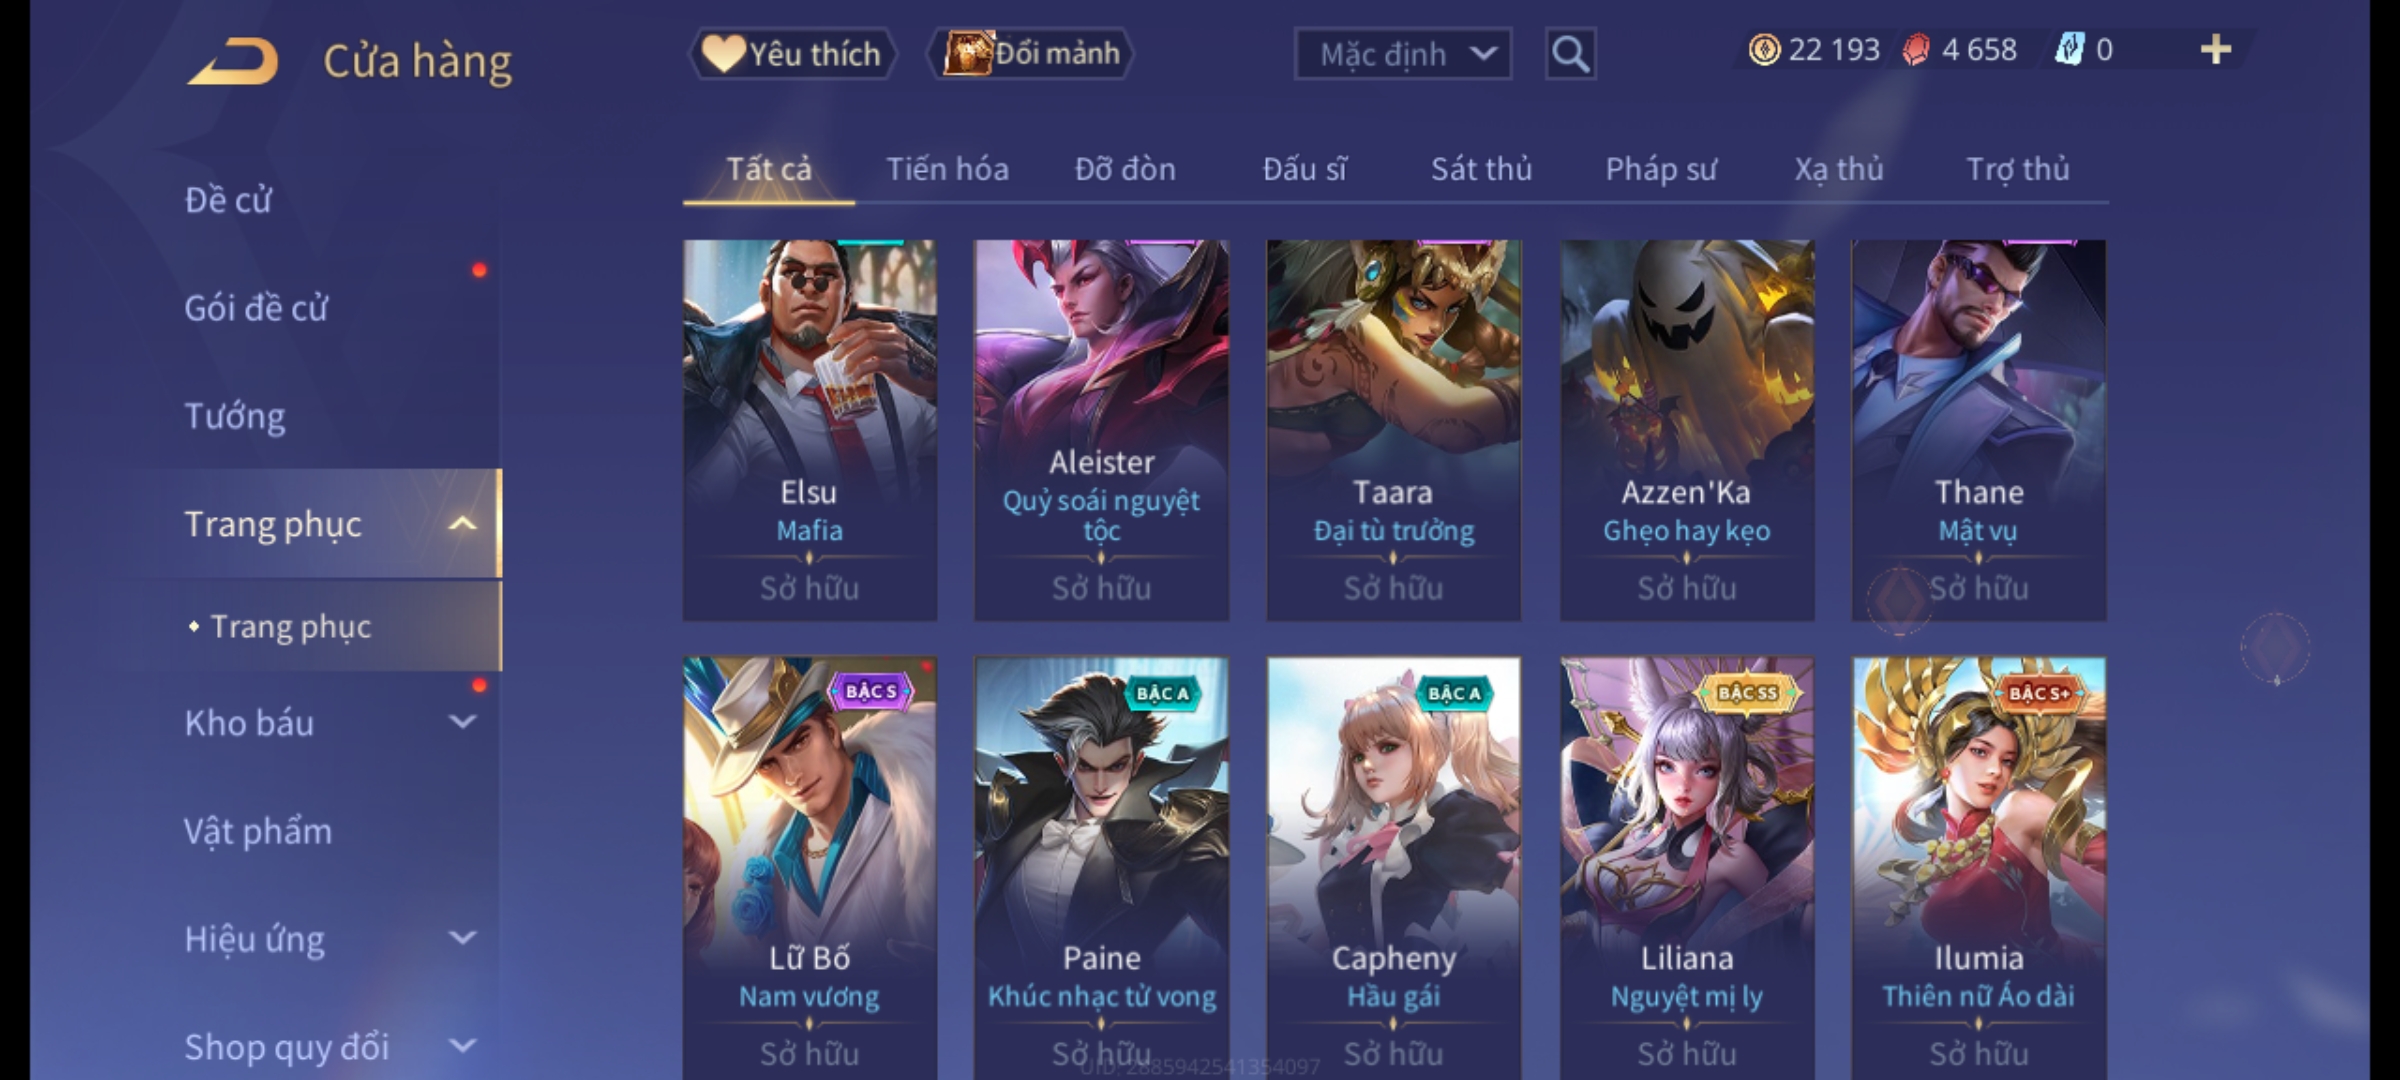The width and height of the screenshot is (2400, 1080).
Task: Open the search magnifier icon
Action: [1570, 54]
